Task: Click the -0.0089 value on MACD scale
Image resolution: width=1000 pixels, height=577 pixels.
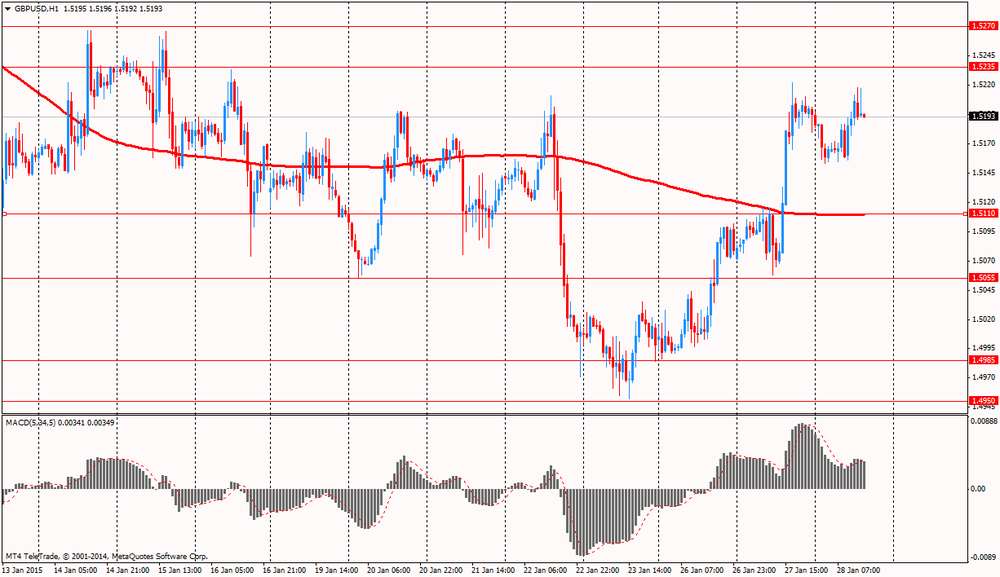Action: [x=983, y=557]
